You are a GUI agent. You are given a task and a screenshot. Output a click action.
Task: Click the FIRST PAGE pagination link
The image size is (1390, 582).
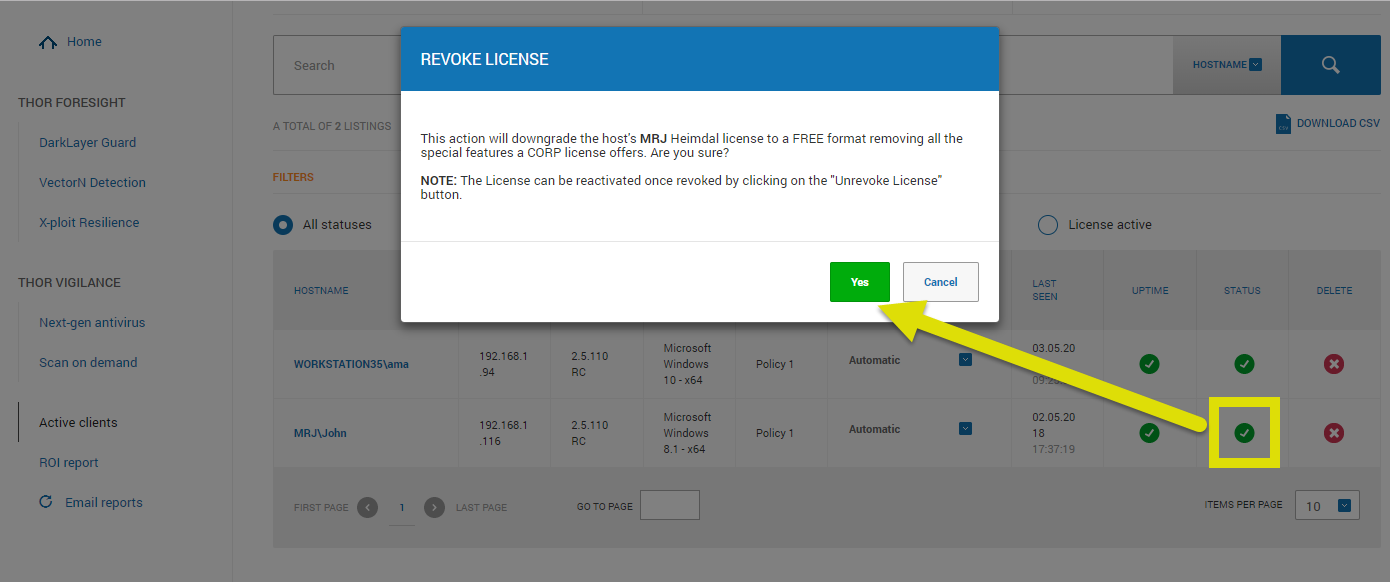(x=321, y=507)
